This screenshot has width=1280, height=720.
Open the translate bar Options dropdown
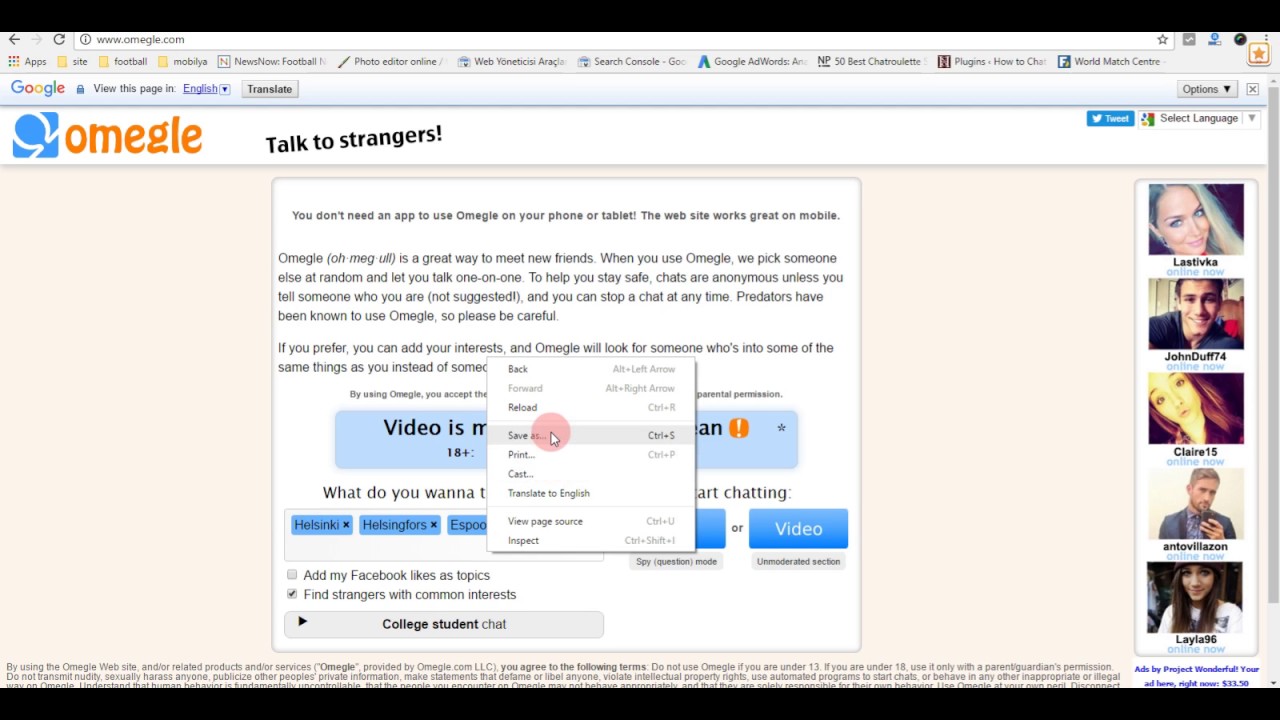(x=1207, y=89)
